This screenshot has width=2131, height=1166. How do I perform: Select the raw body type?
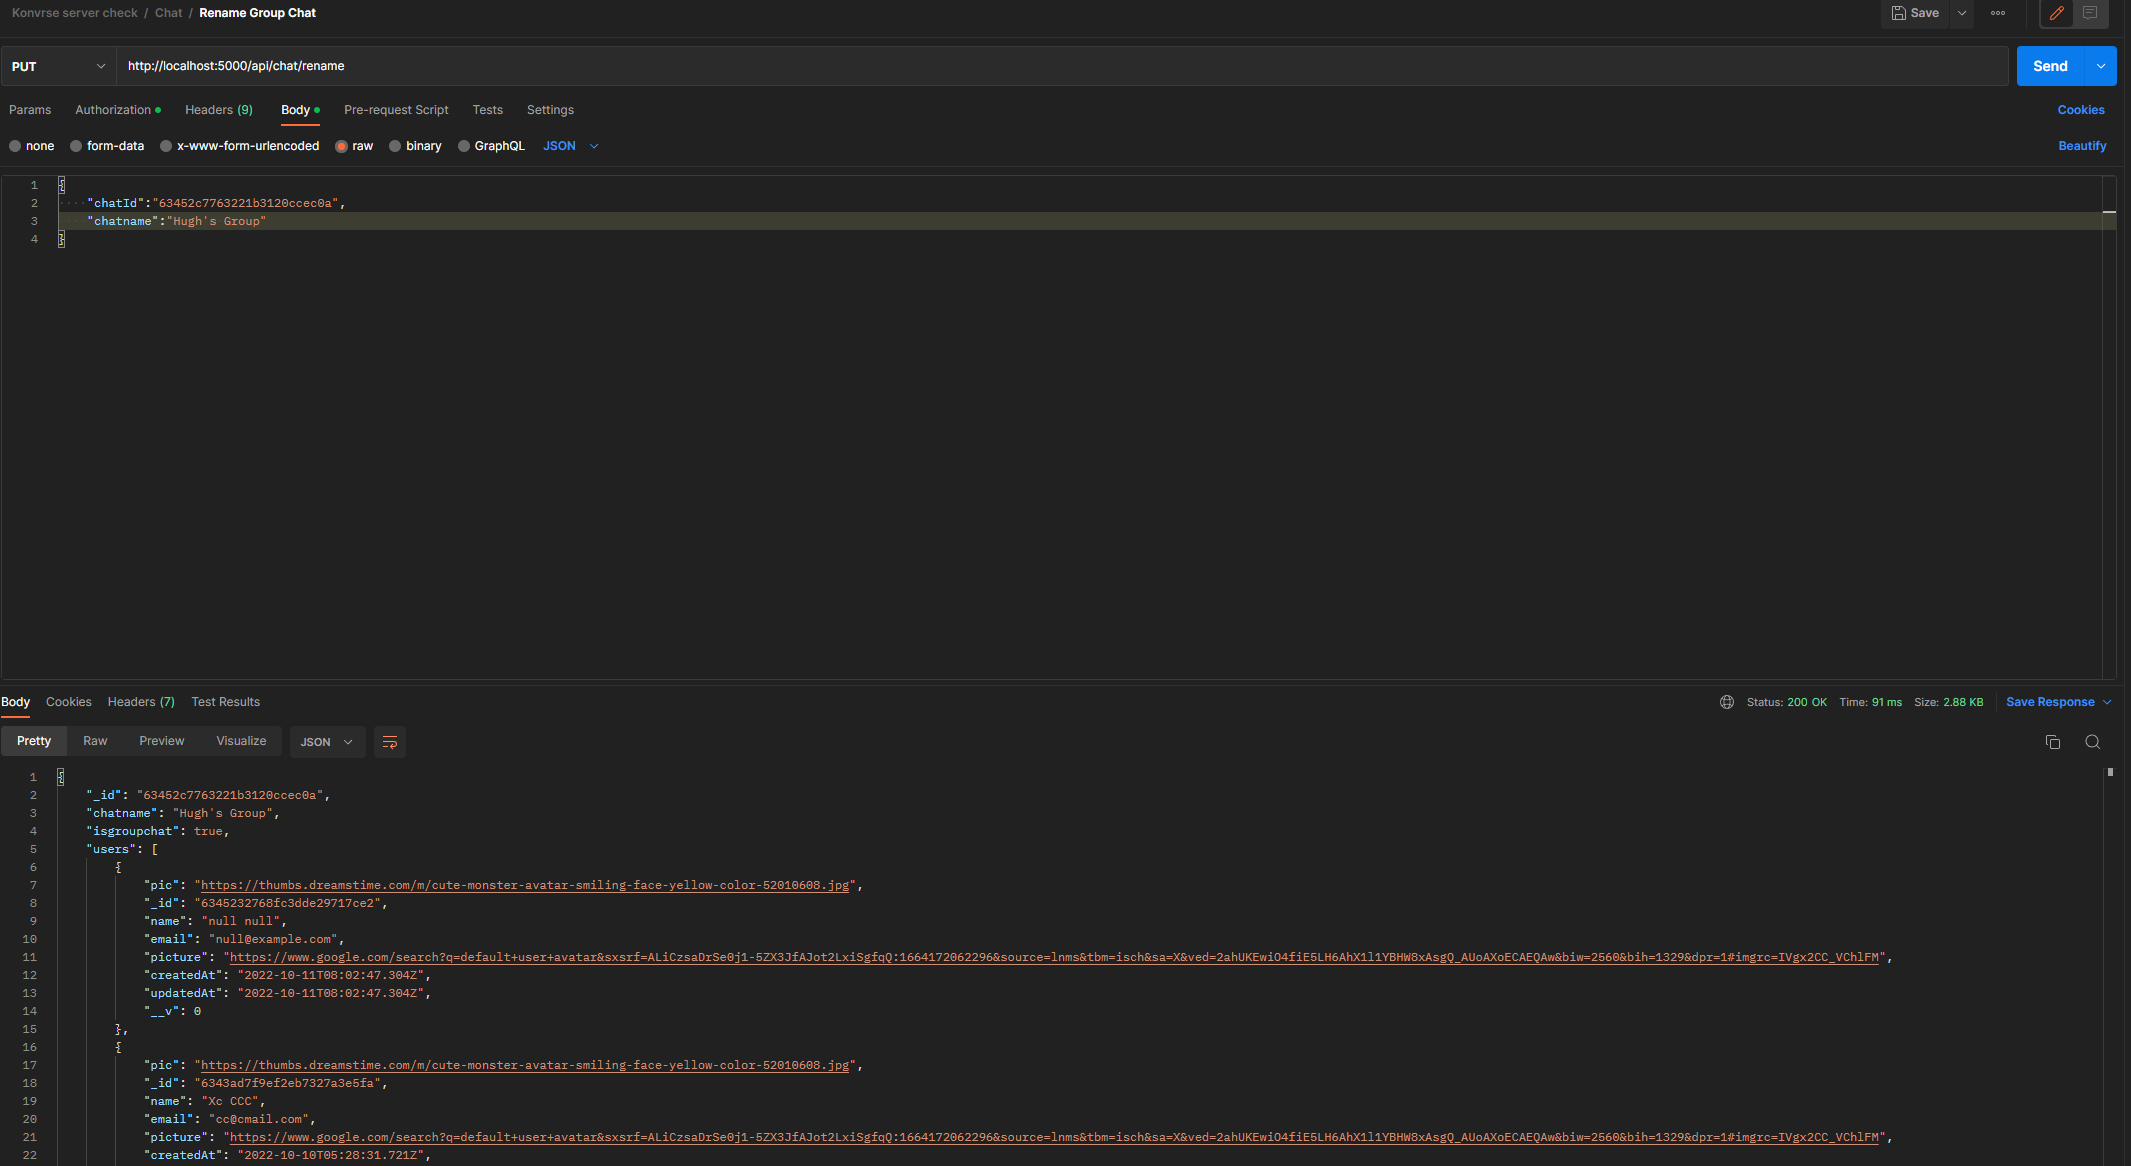354,146
